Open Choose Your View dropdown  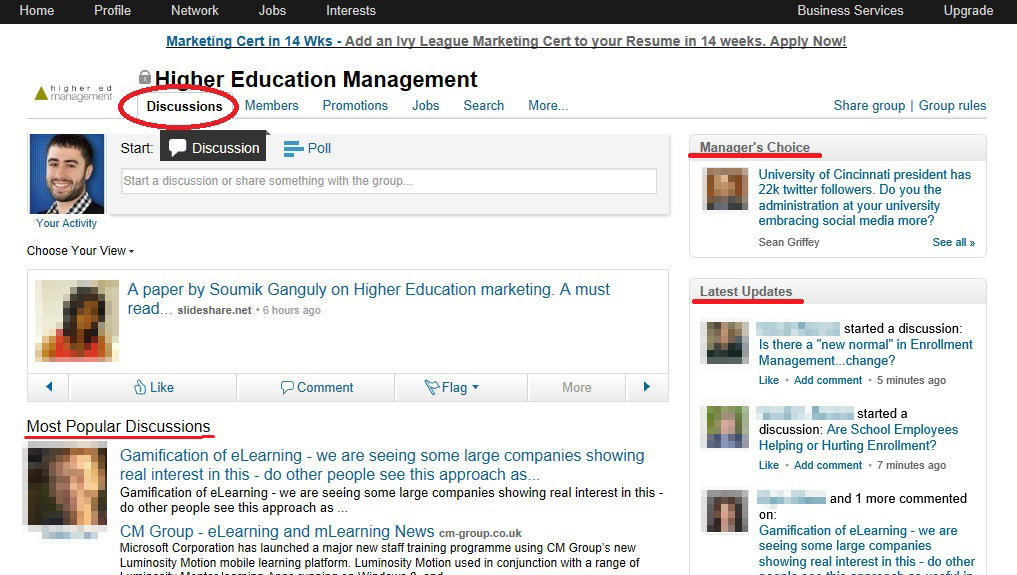point(80,251)
